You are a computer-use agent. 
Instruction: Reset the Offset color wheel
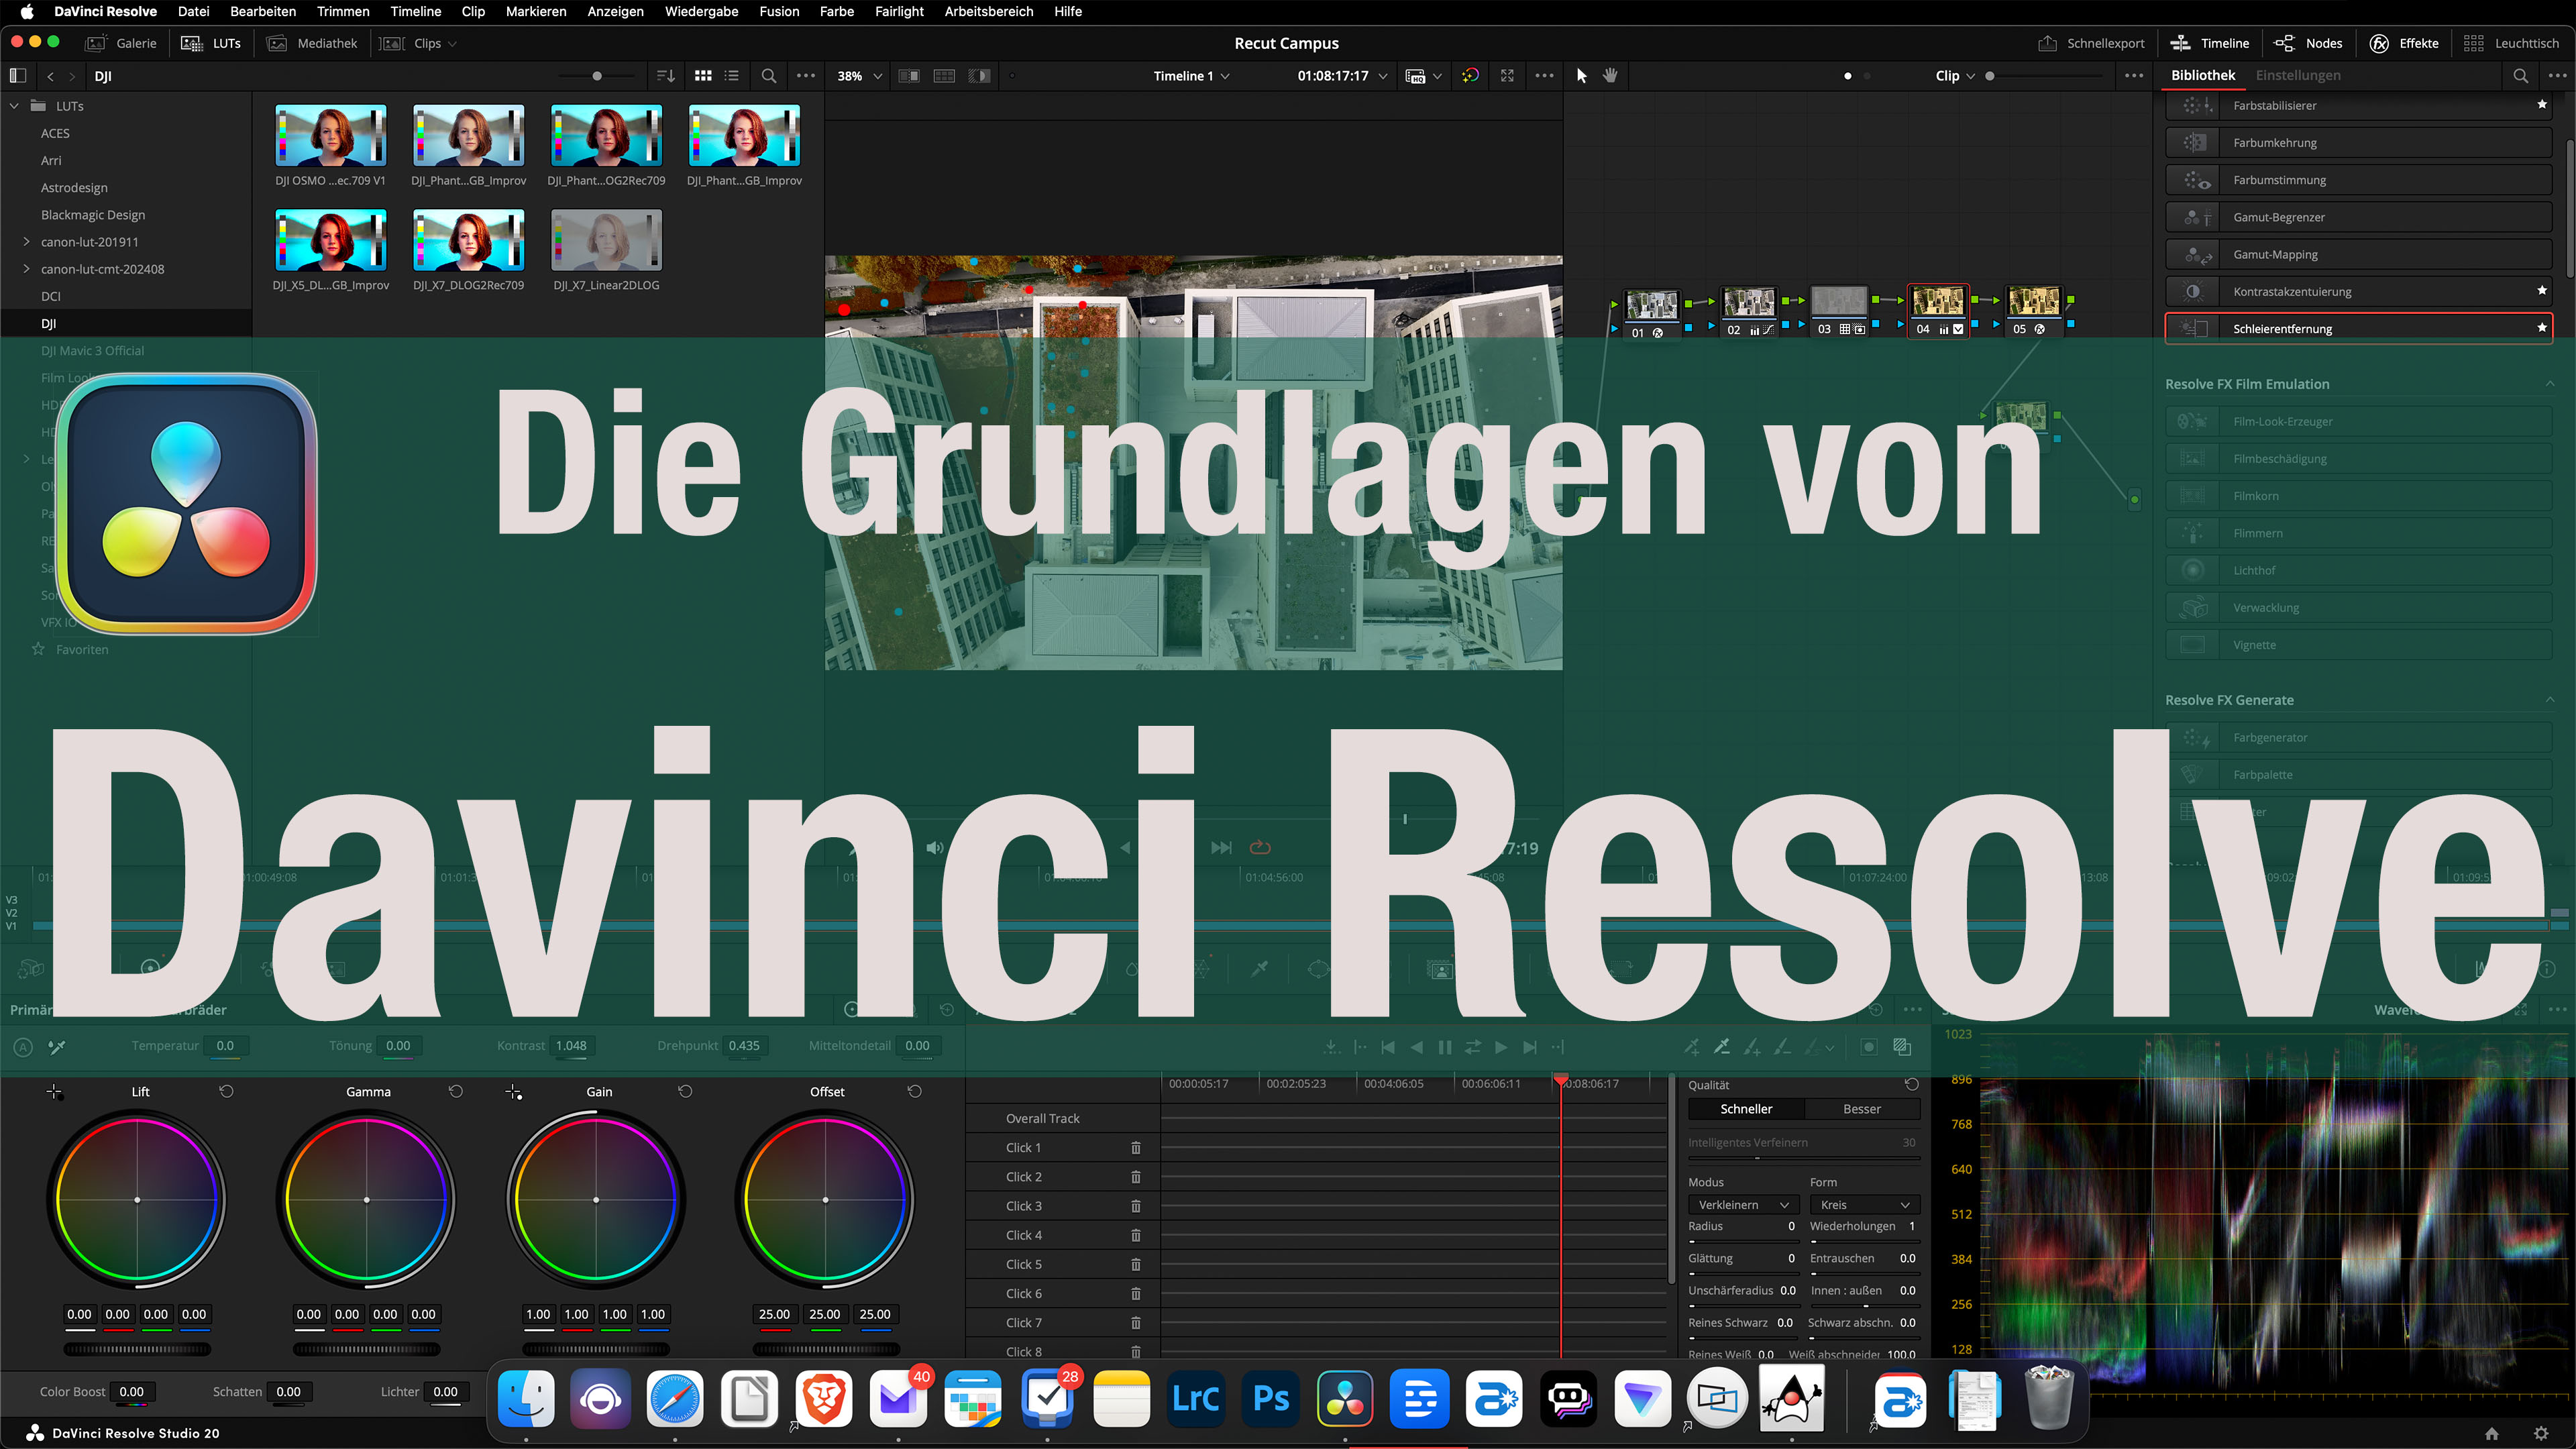914,1091
